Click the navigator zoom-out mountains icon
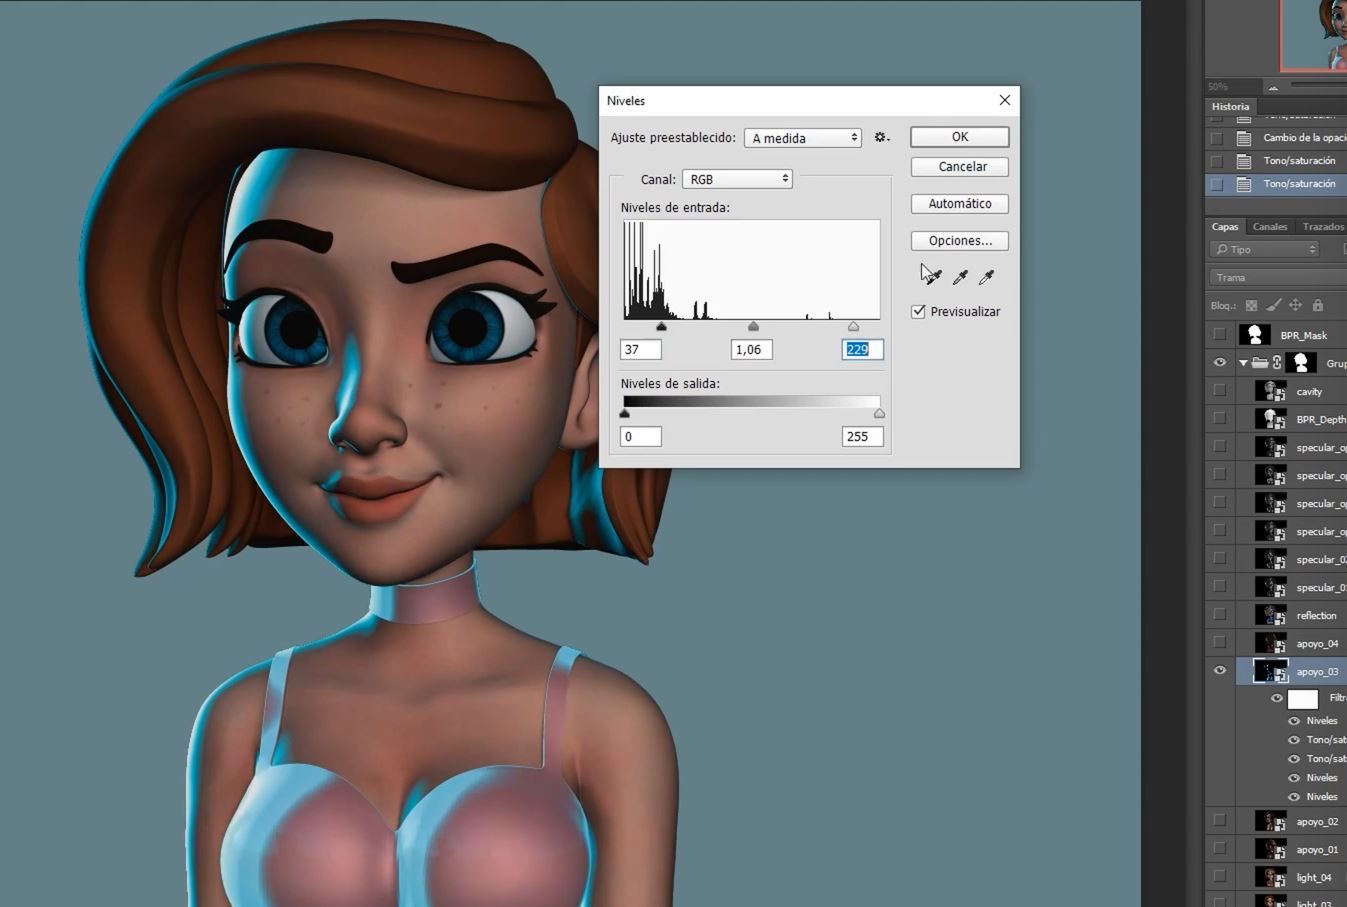Screen dimensions: 1347x907 [1273, 87]
